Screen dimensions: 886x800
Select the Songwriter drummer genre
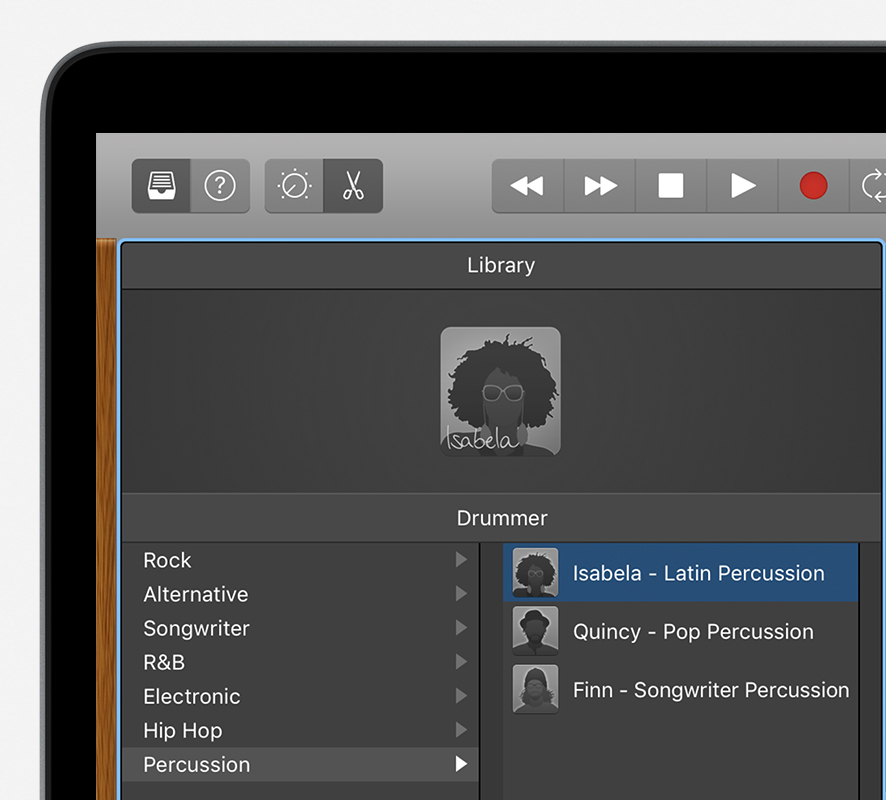pyautogui.click(x=300, y=628)
